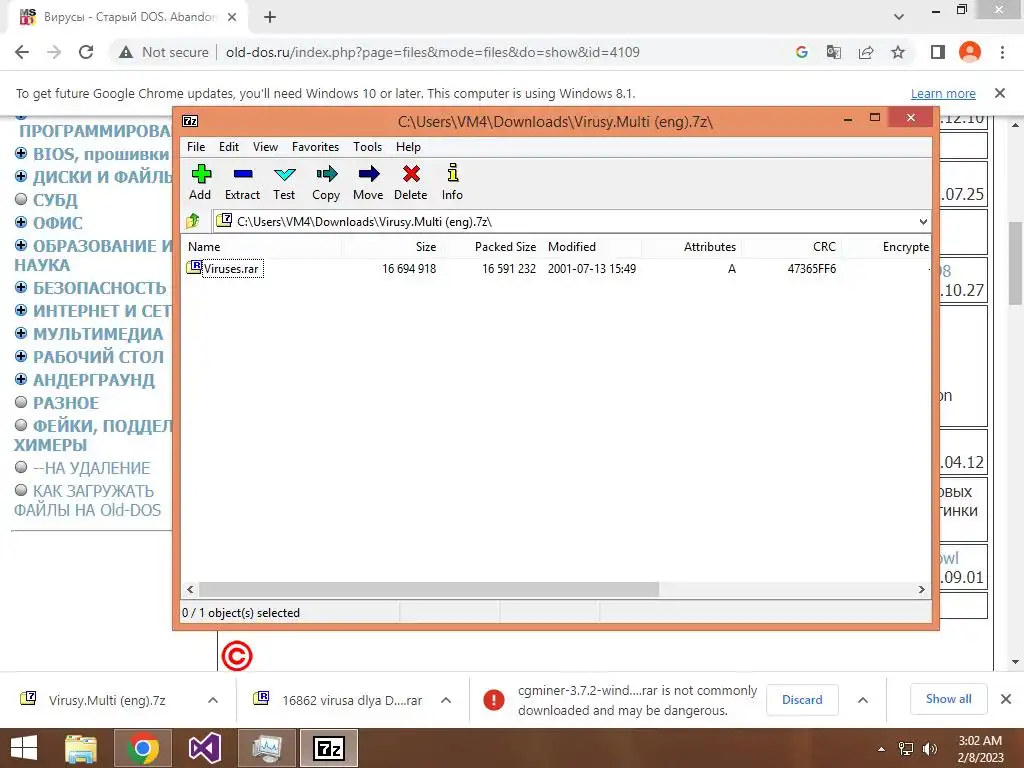The image size is (1024, 768).
Task: Expand cgminer download warning options
Action: 863,700
